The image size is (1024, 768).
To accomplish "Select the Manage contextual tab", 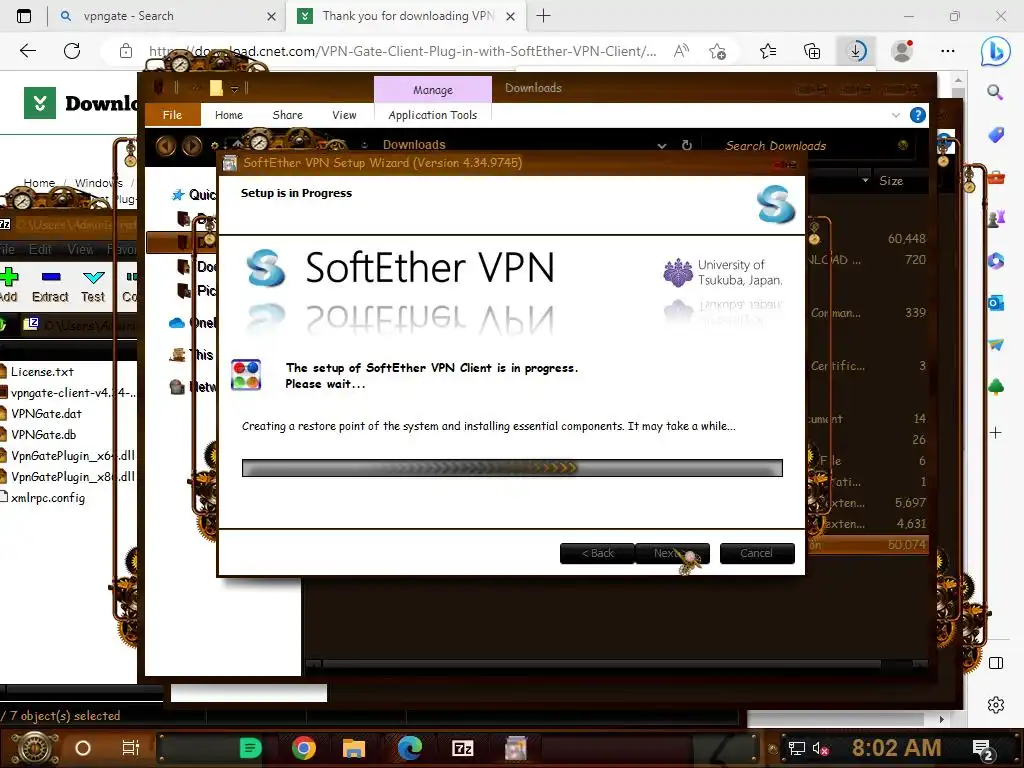I will (x=432, y=89).
